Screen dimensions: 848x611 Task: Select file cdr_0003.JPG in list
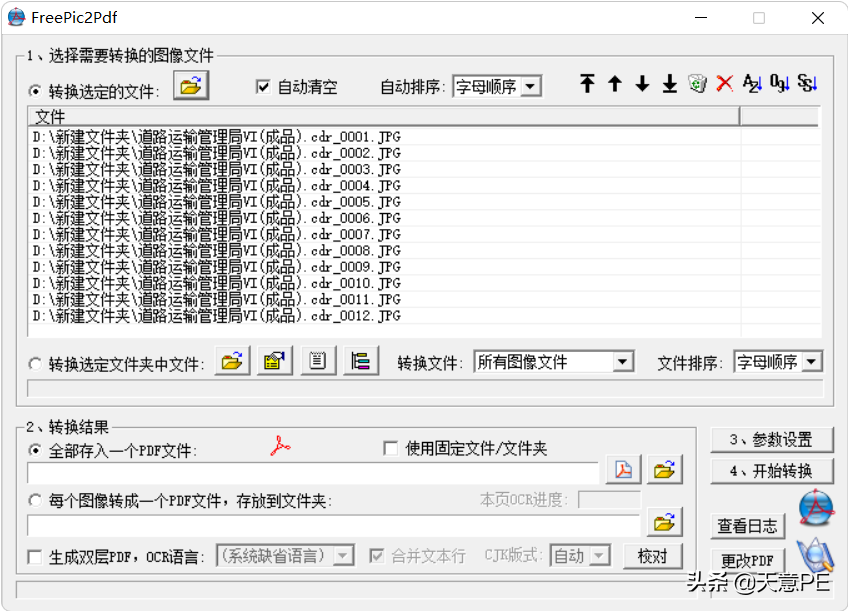pos(216,169)
